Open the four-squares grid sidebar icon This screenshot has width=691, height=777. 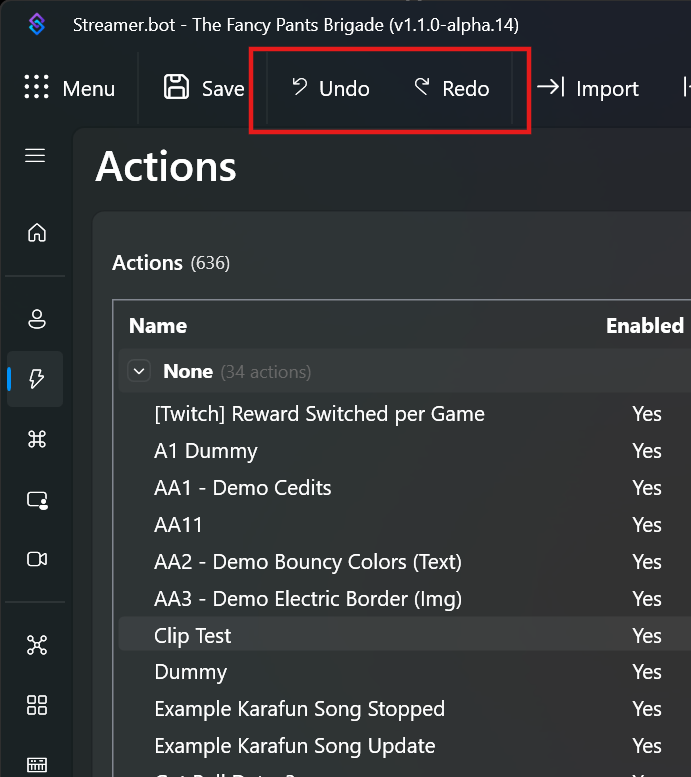click(37, 705)
